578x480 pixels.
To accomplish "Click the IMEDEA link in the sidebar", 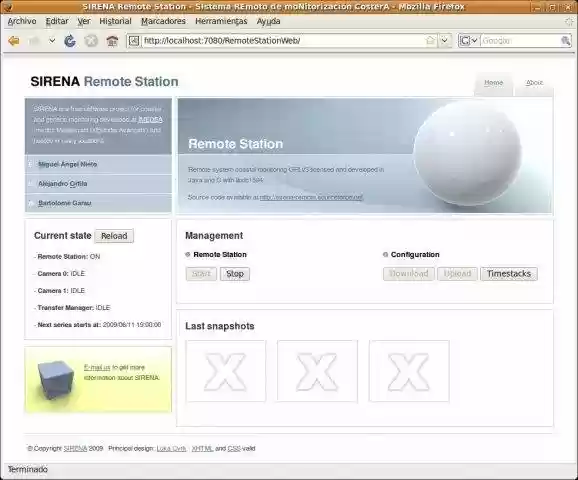I will point(150,119).
